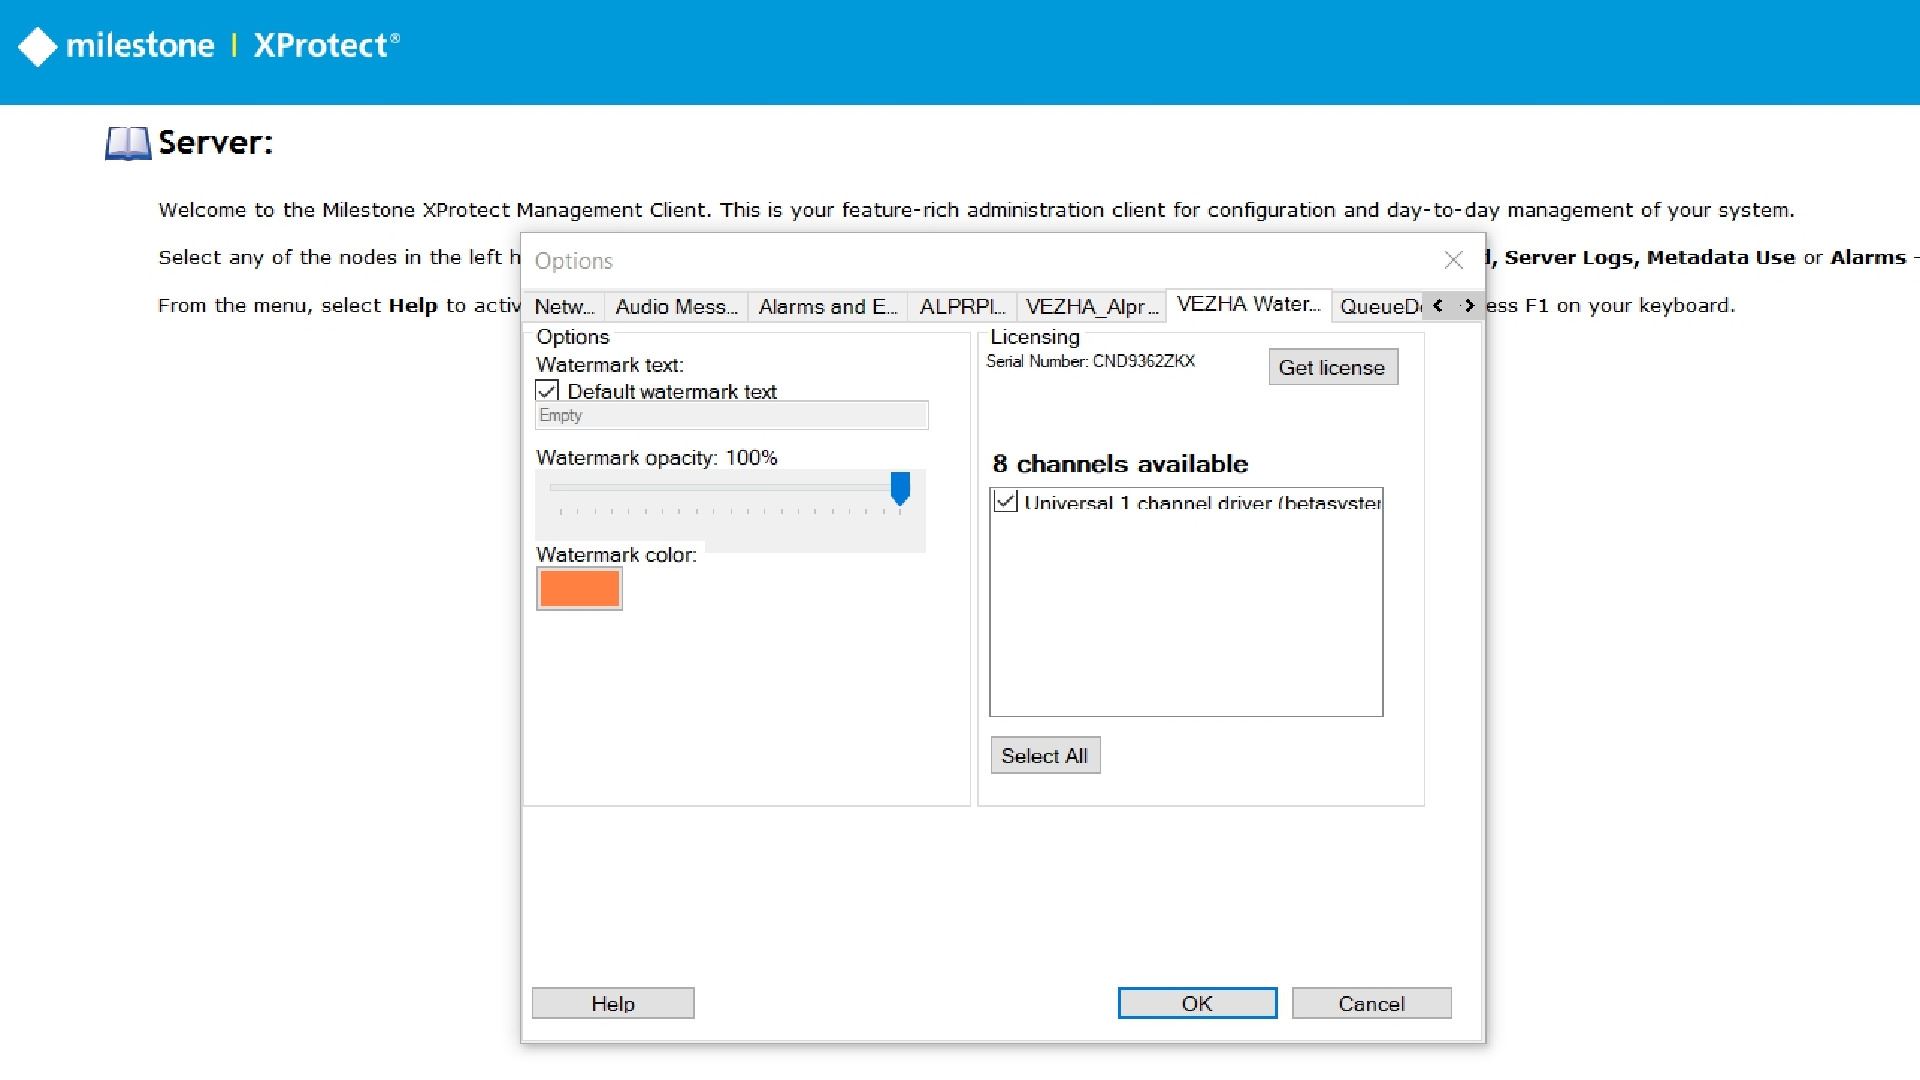Click the Empty watermark text field
The width and height of the screenshot is (1920, 1080).
coord(732,416)
